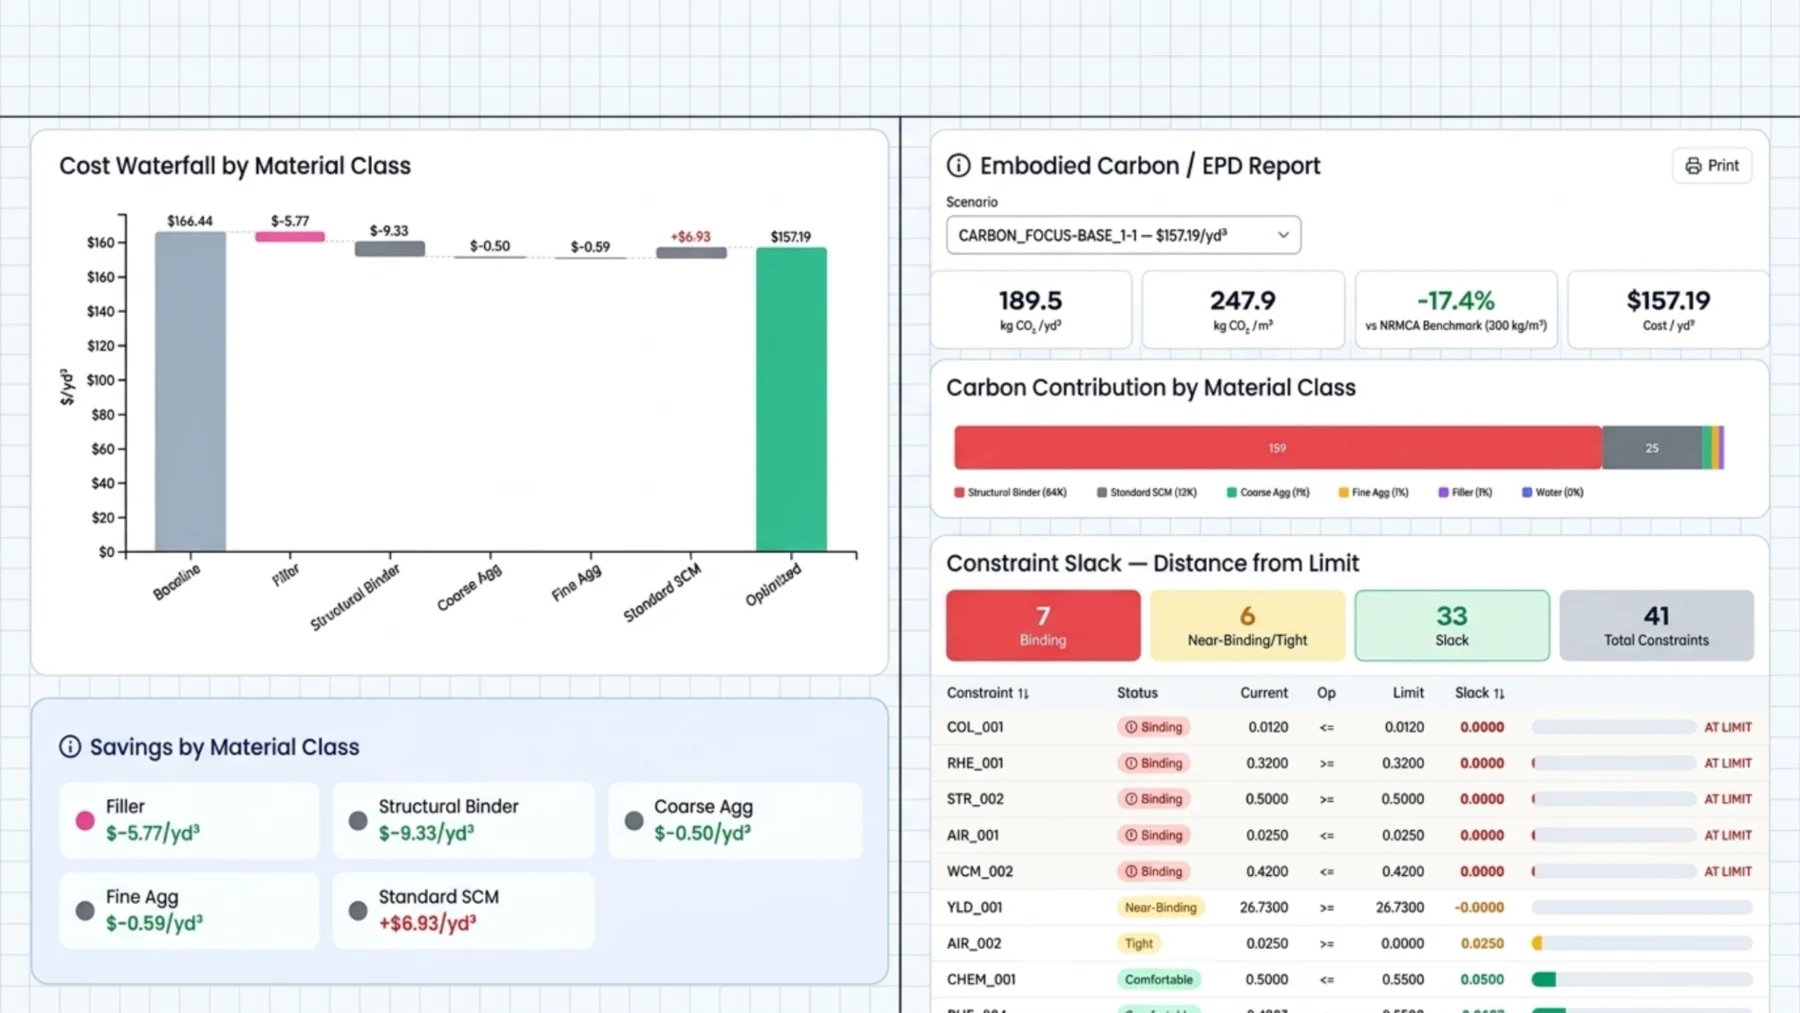Image resolution: width=1800 pixels, height=1013 pixels.
Task: Click the 189.5 kg CO2/yd³ metric card
Action: [1030, 310]
